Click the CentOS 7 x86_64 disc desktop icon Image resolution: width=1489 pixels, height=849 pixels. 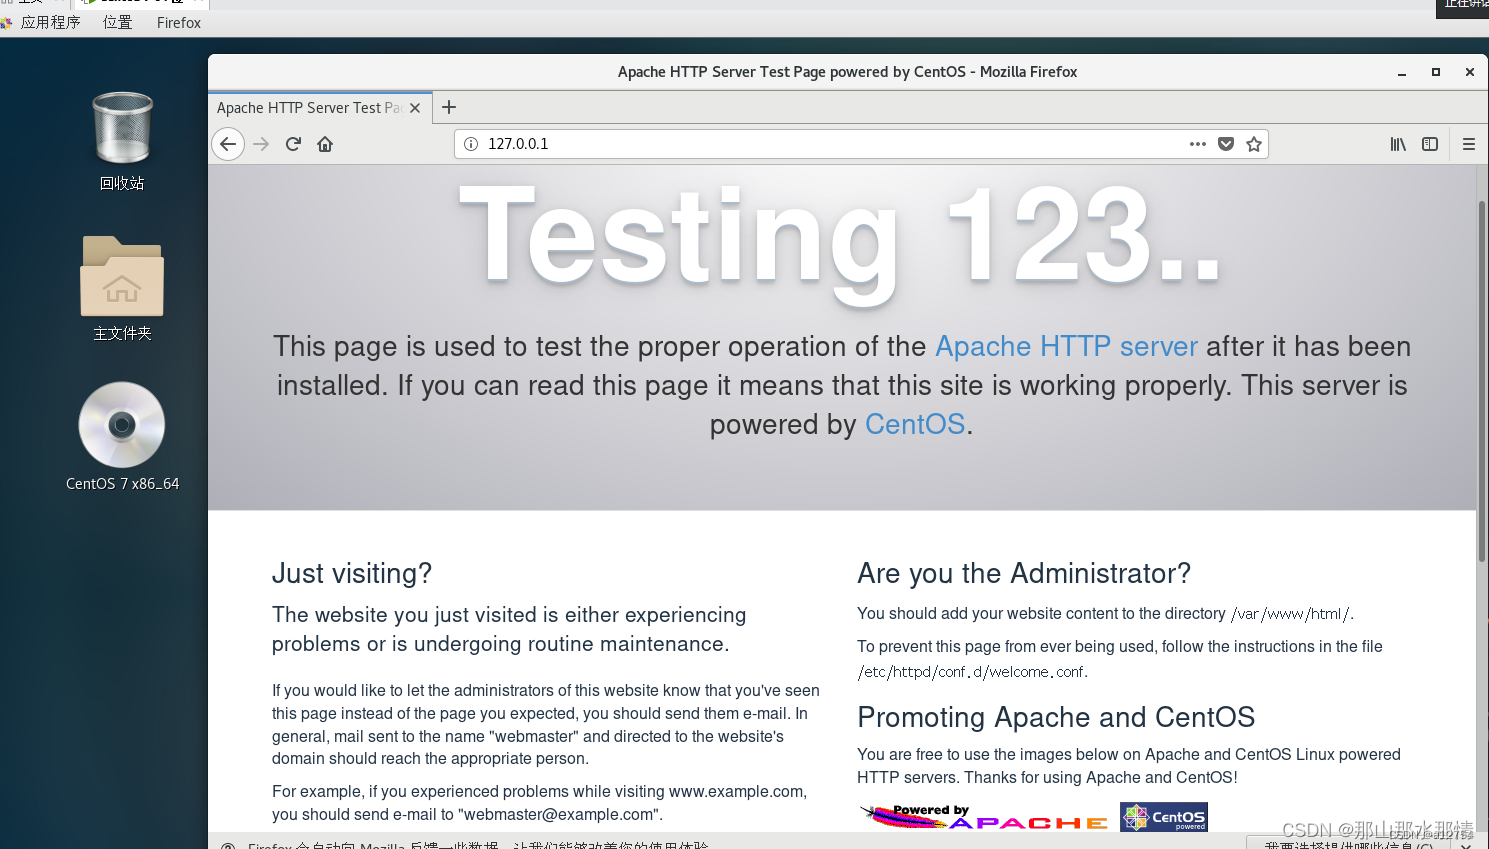pos(121,425)
